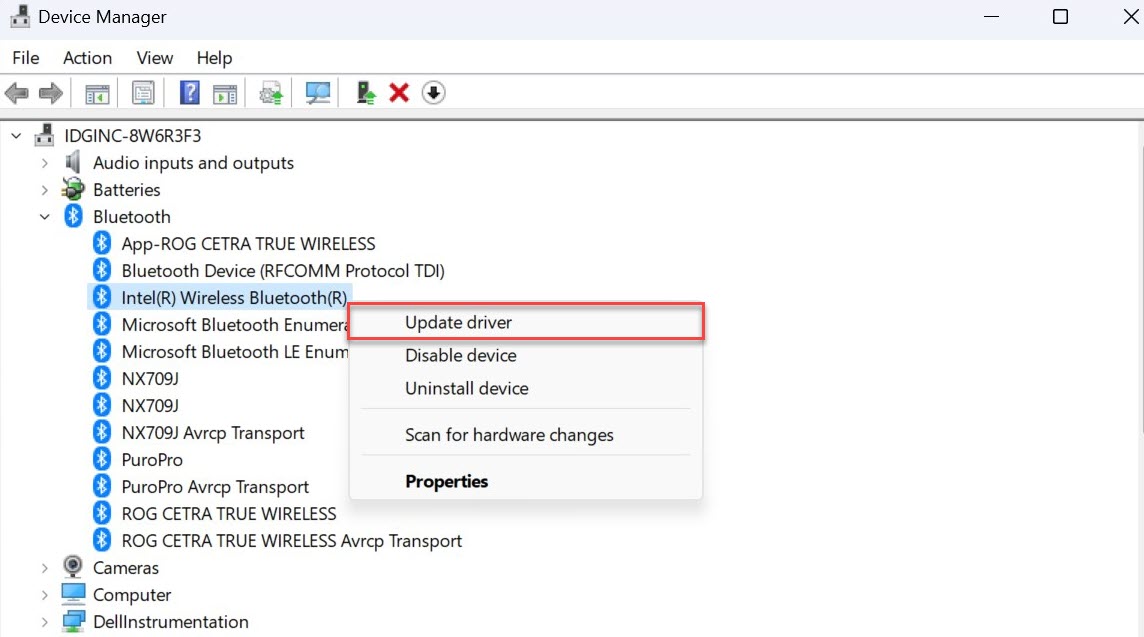The height and width of the screenshot is (637, 1144).
Task: Click the red X Uninstall device icon
Action: click(x=399, y=93)
